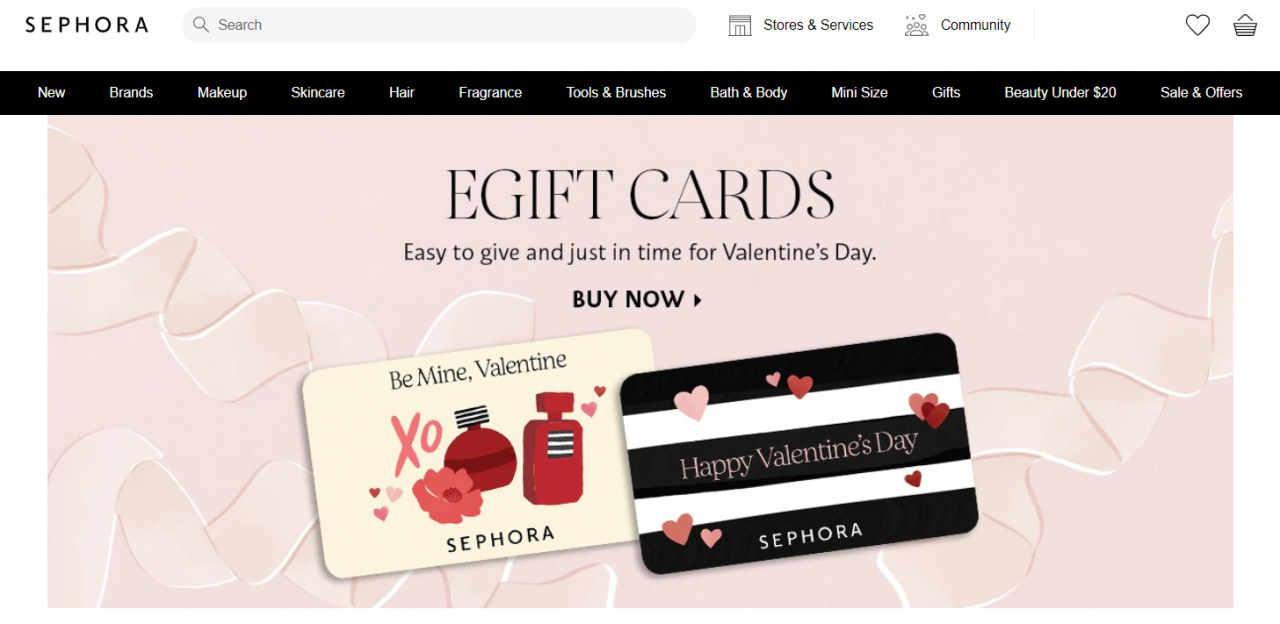Select the Tools & Brushes menu

click(x=616, y=92)
